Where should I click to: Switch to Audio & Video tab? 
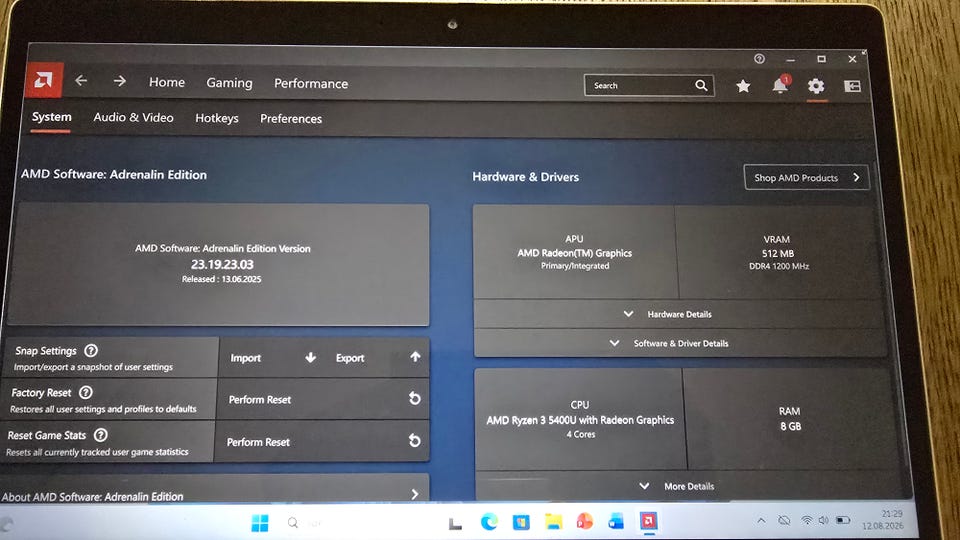pyautogui.click(x=133, y=117)
